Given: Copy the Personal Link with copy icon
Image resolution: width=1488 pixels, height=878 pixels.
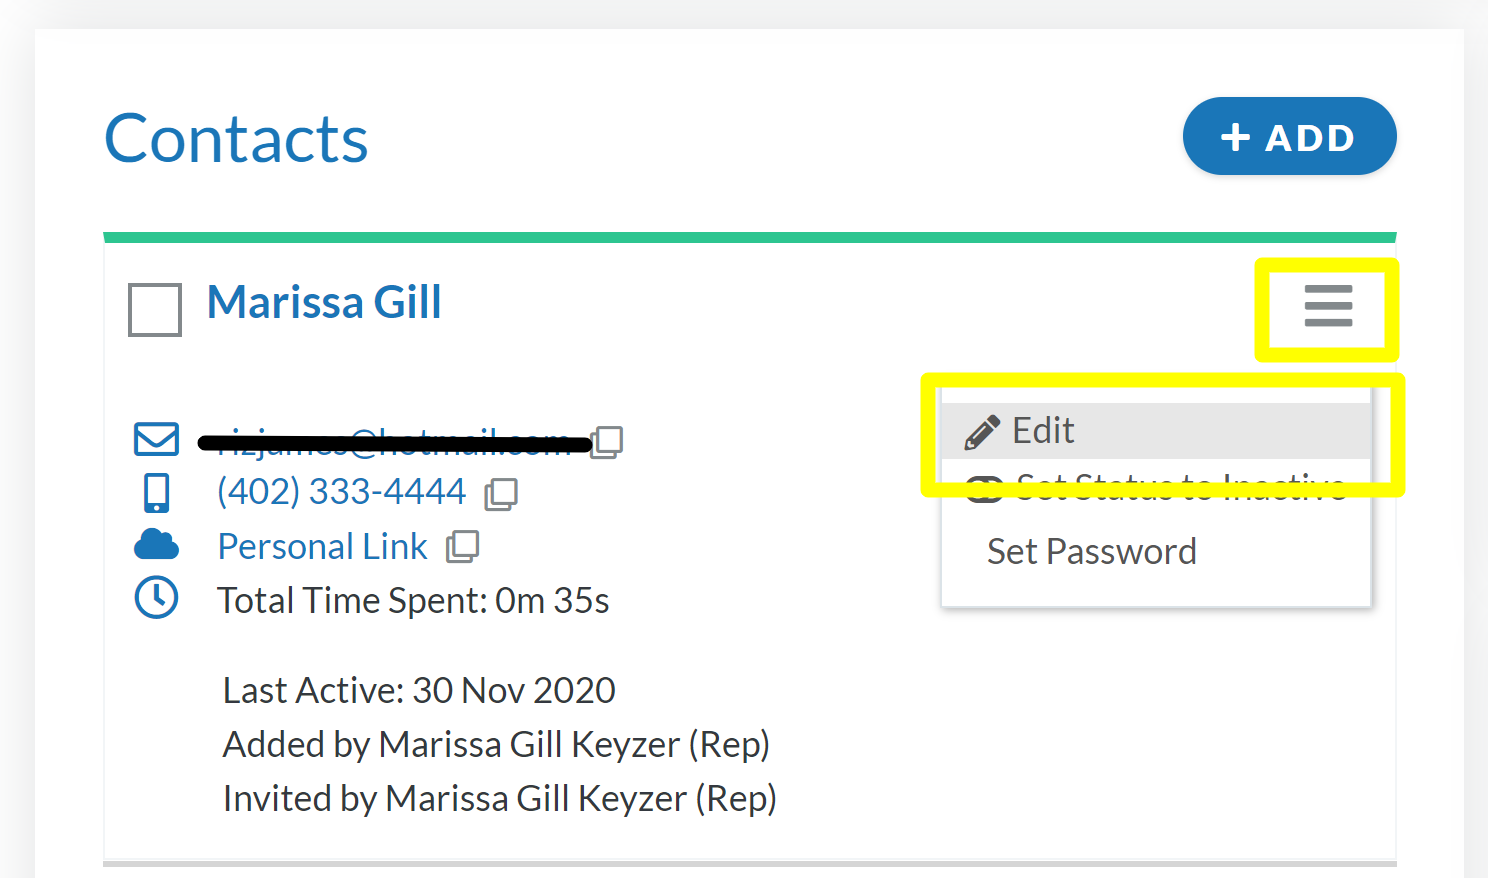Looking at the screenshot, I should [x=462, y=546].
